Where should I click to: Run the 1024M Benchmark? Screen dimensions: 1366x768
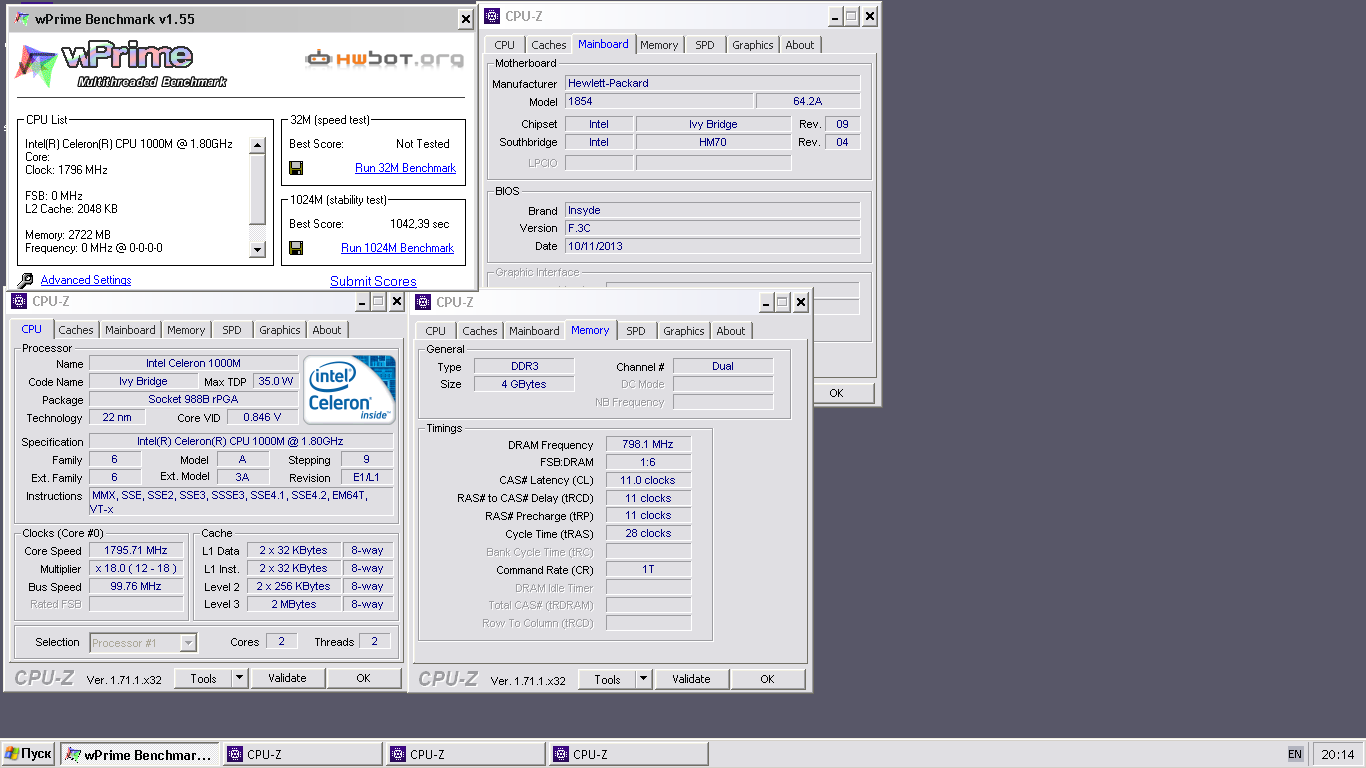coord(397,248)
